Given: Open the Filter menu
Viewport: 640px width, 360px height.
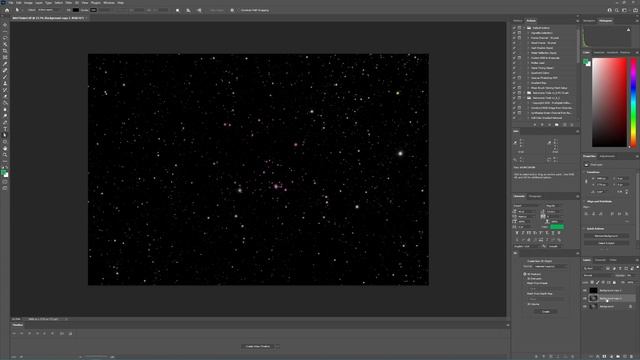Looking at the screenshot, I should pos(69,2).
